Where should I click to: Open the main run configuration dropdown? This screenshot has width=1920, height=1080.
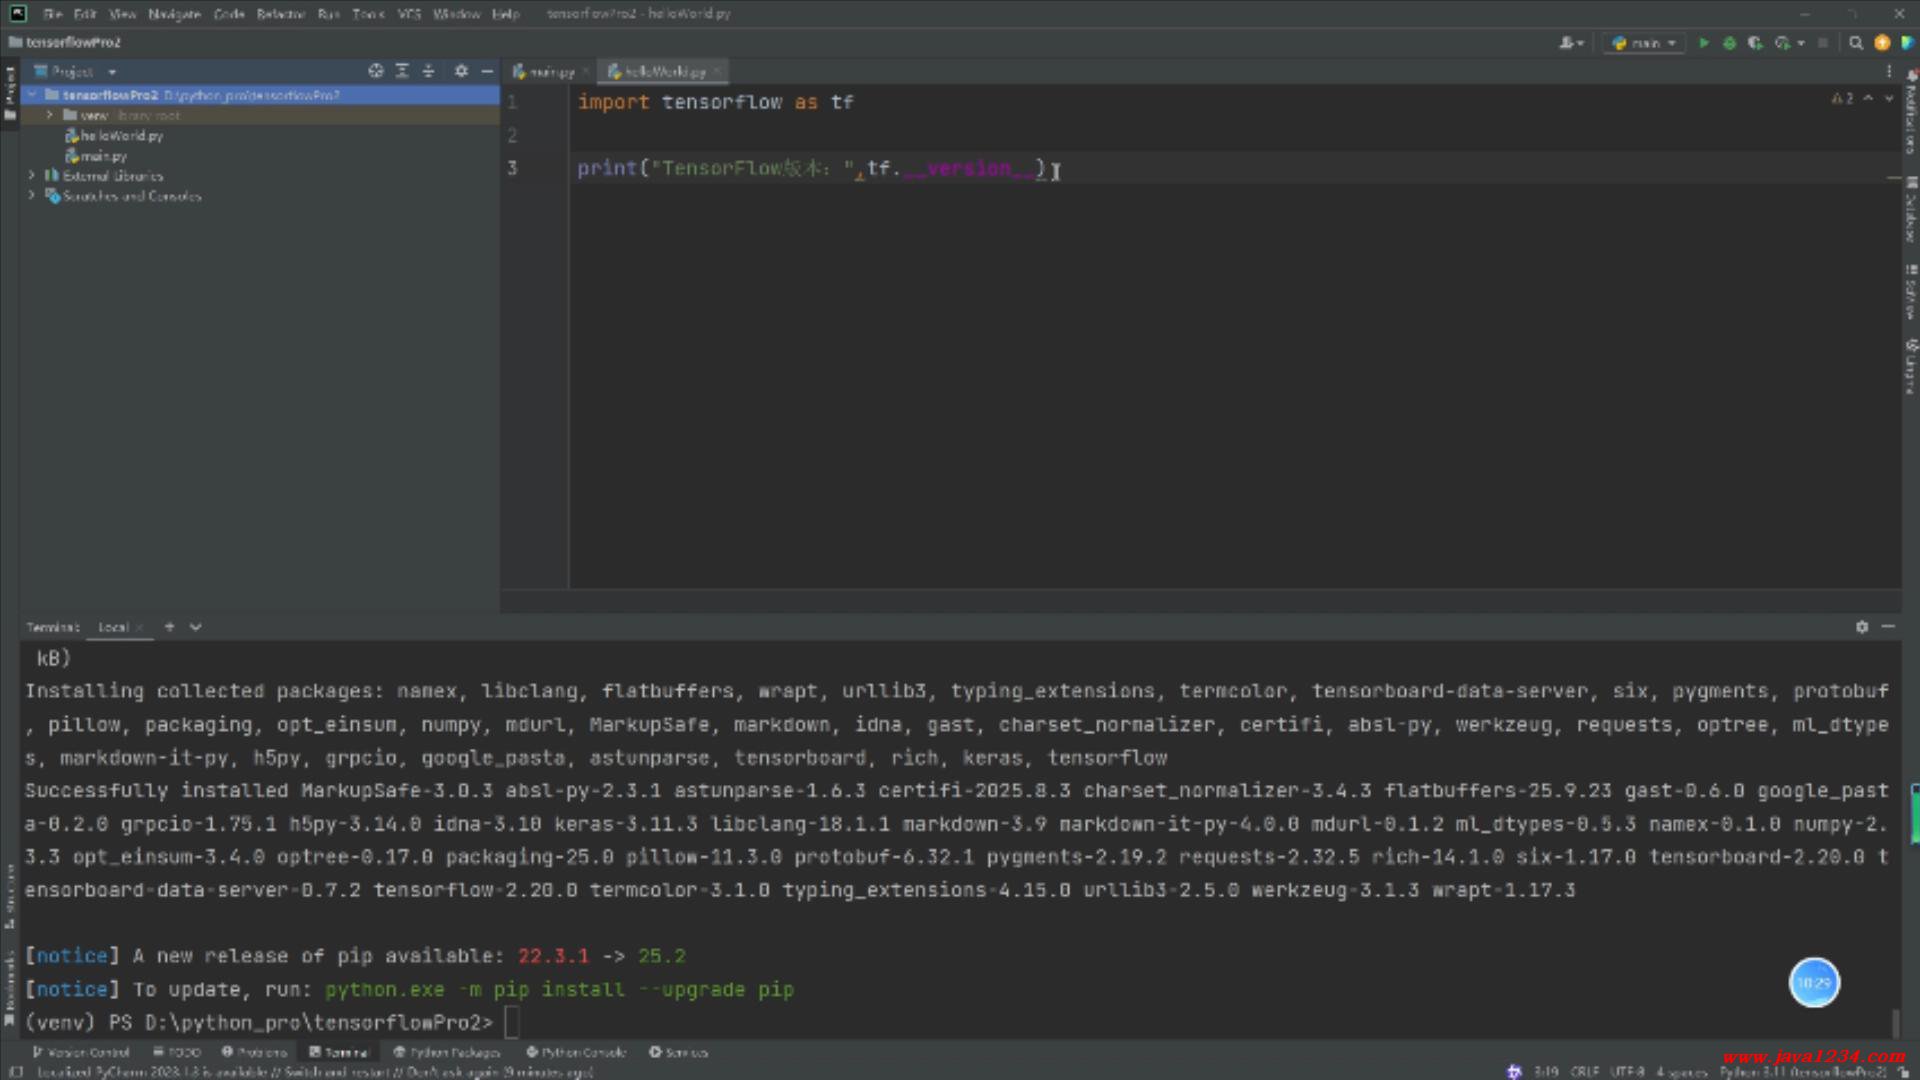[x=1645, y=43]
